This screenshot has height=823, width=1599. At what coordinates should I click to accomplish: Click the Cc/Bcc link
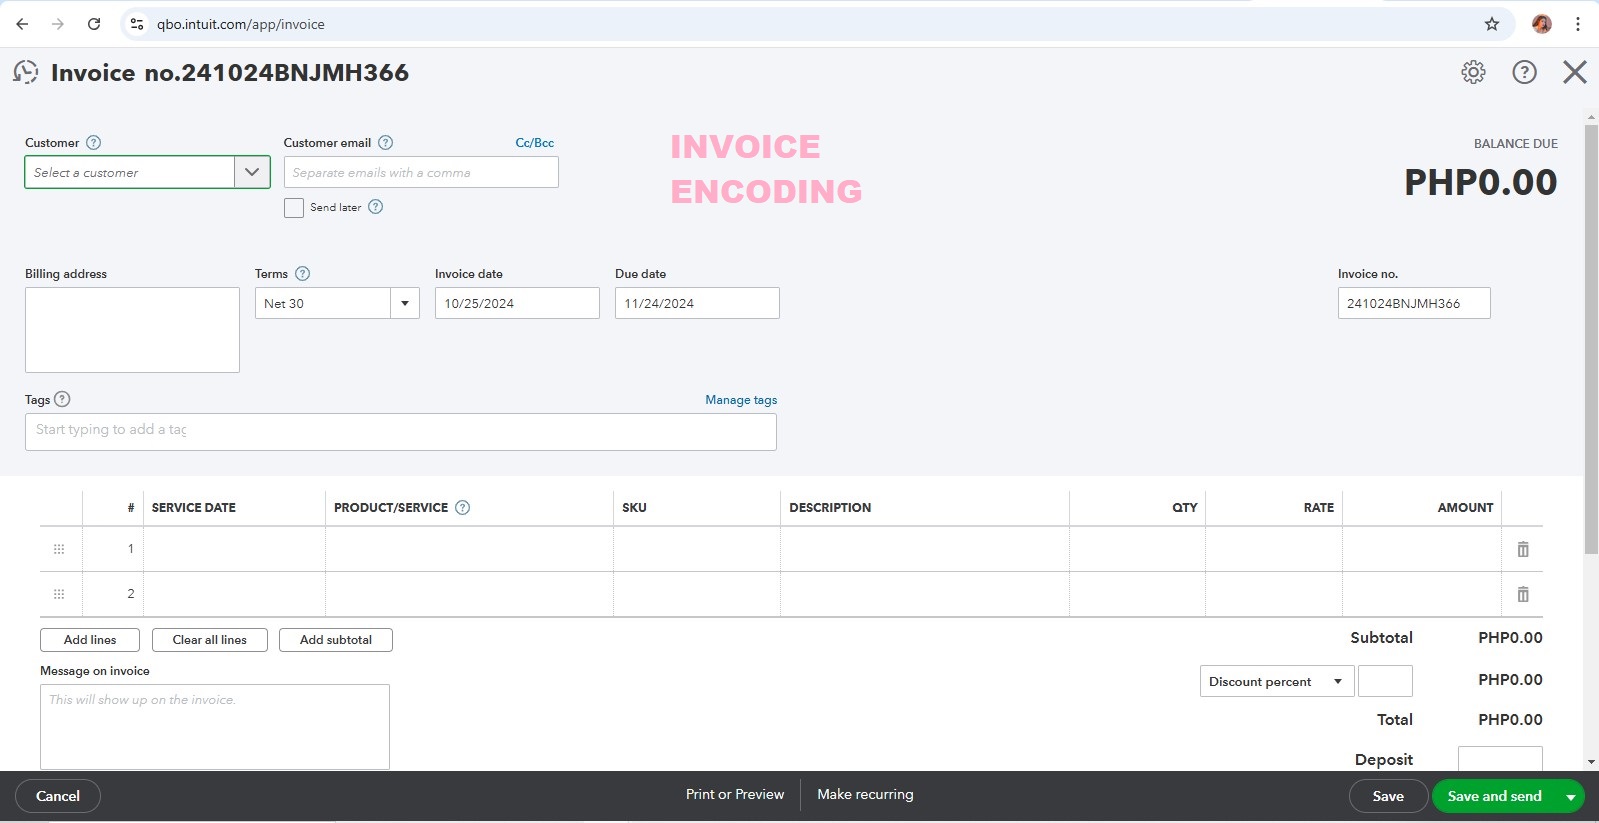coord(535,143)
